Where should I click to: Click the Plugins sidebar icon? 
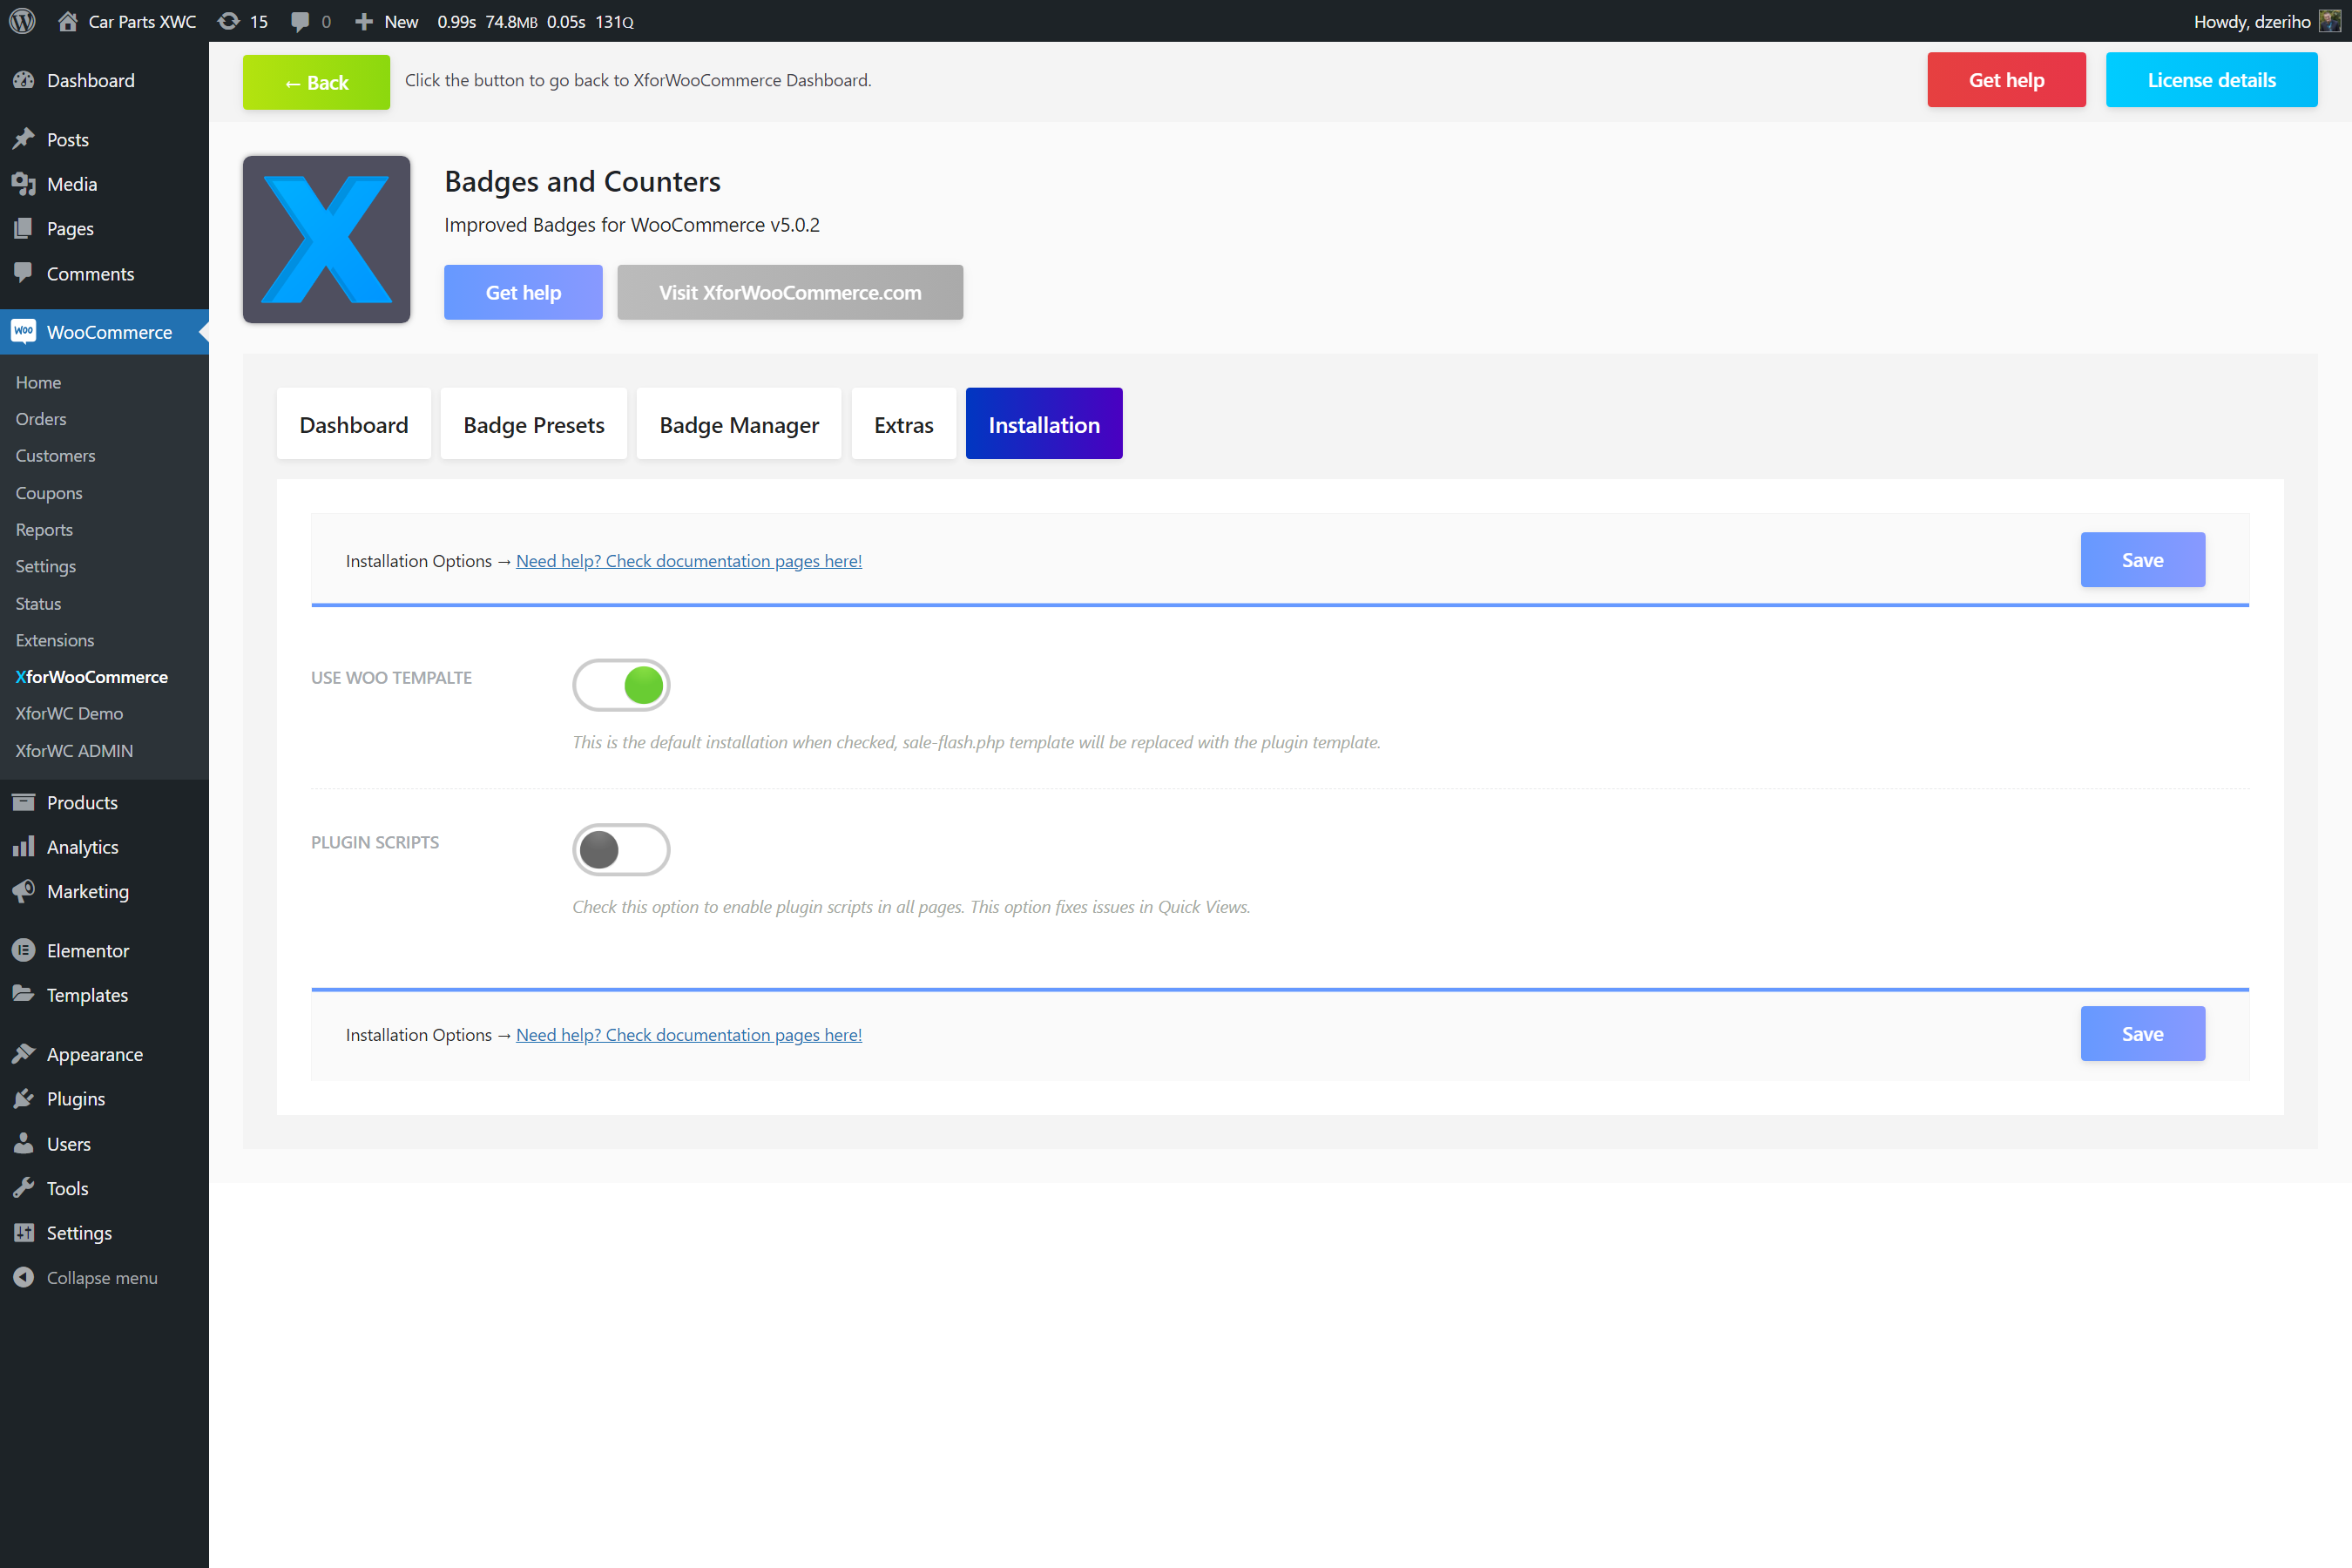point(24,1098)
